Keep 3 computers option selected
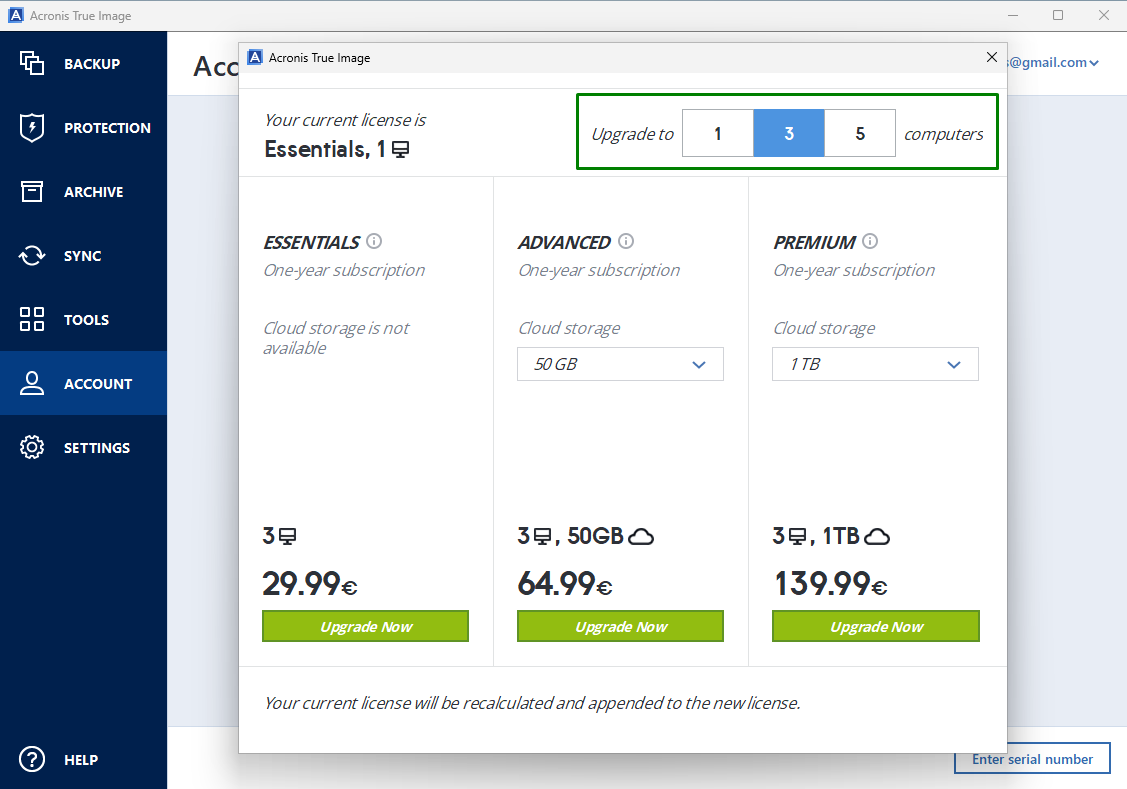 (788, 133)
